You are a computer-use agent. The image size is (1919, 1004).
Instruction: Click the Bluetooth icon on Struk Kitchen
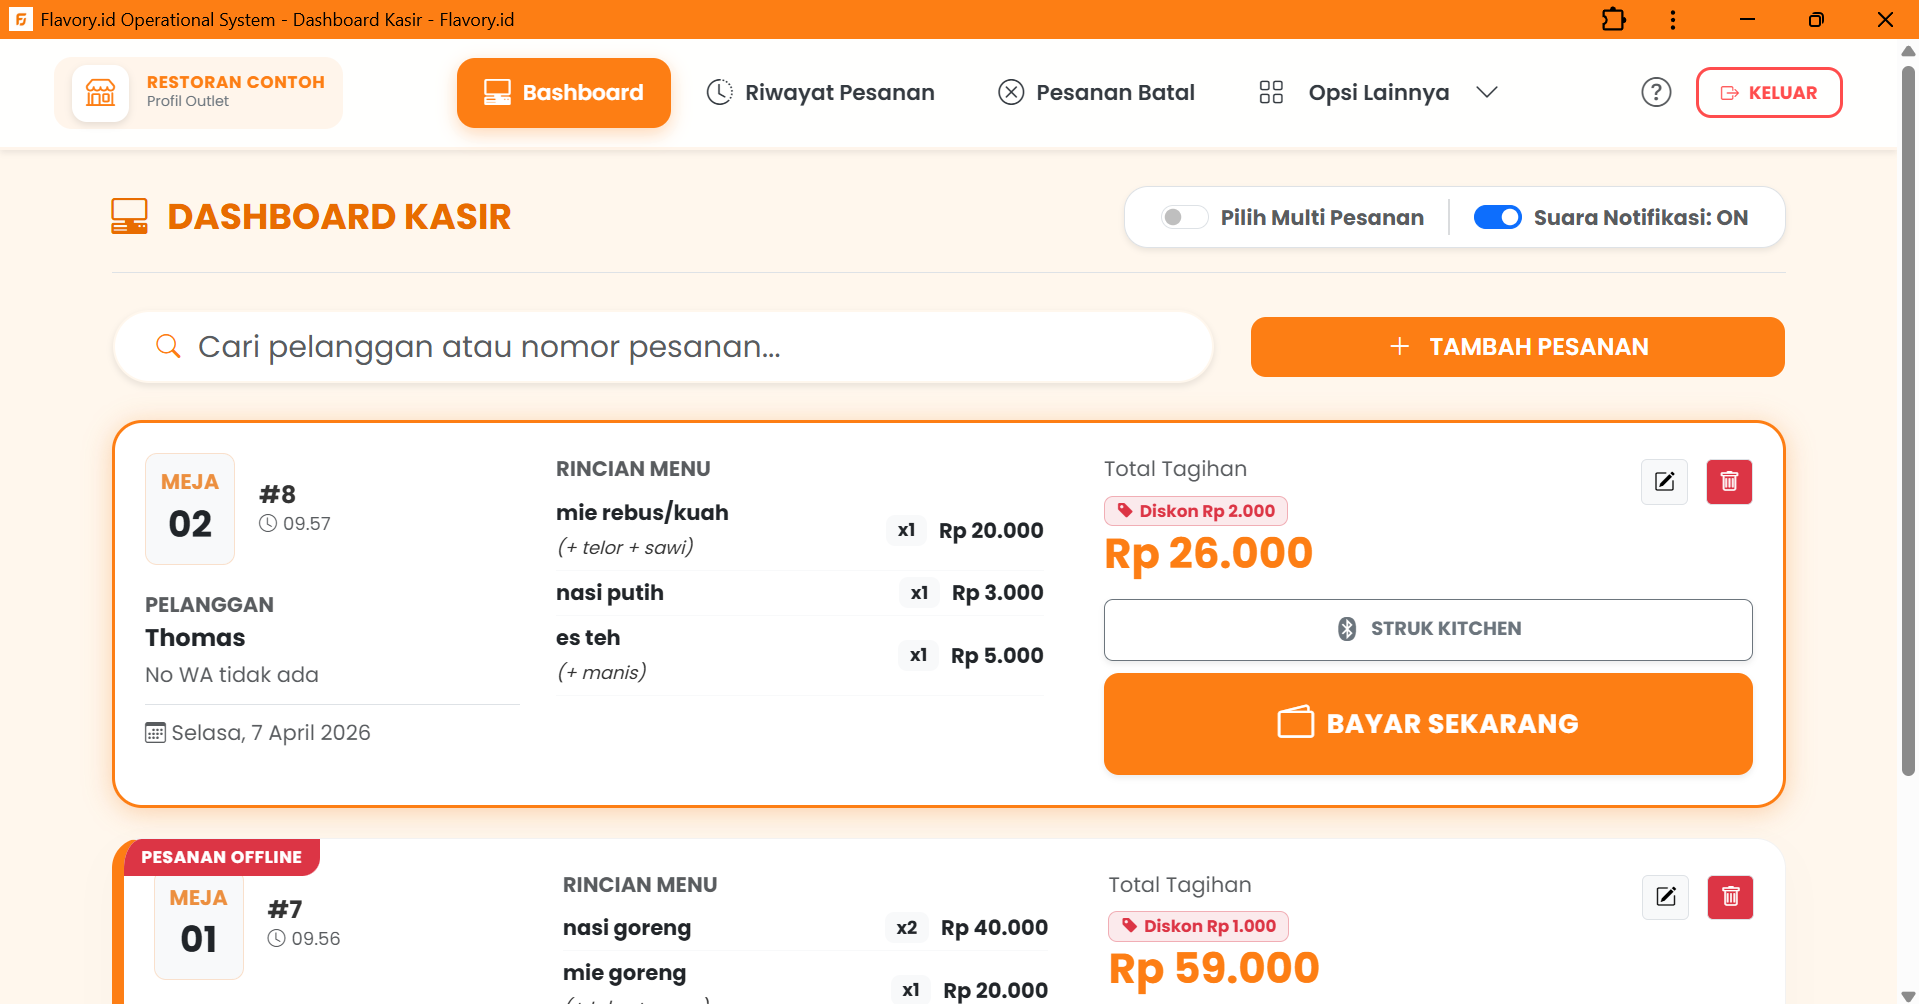coord(1346,629)
